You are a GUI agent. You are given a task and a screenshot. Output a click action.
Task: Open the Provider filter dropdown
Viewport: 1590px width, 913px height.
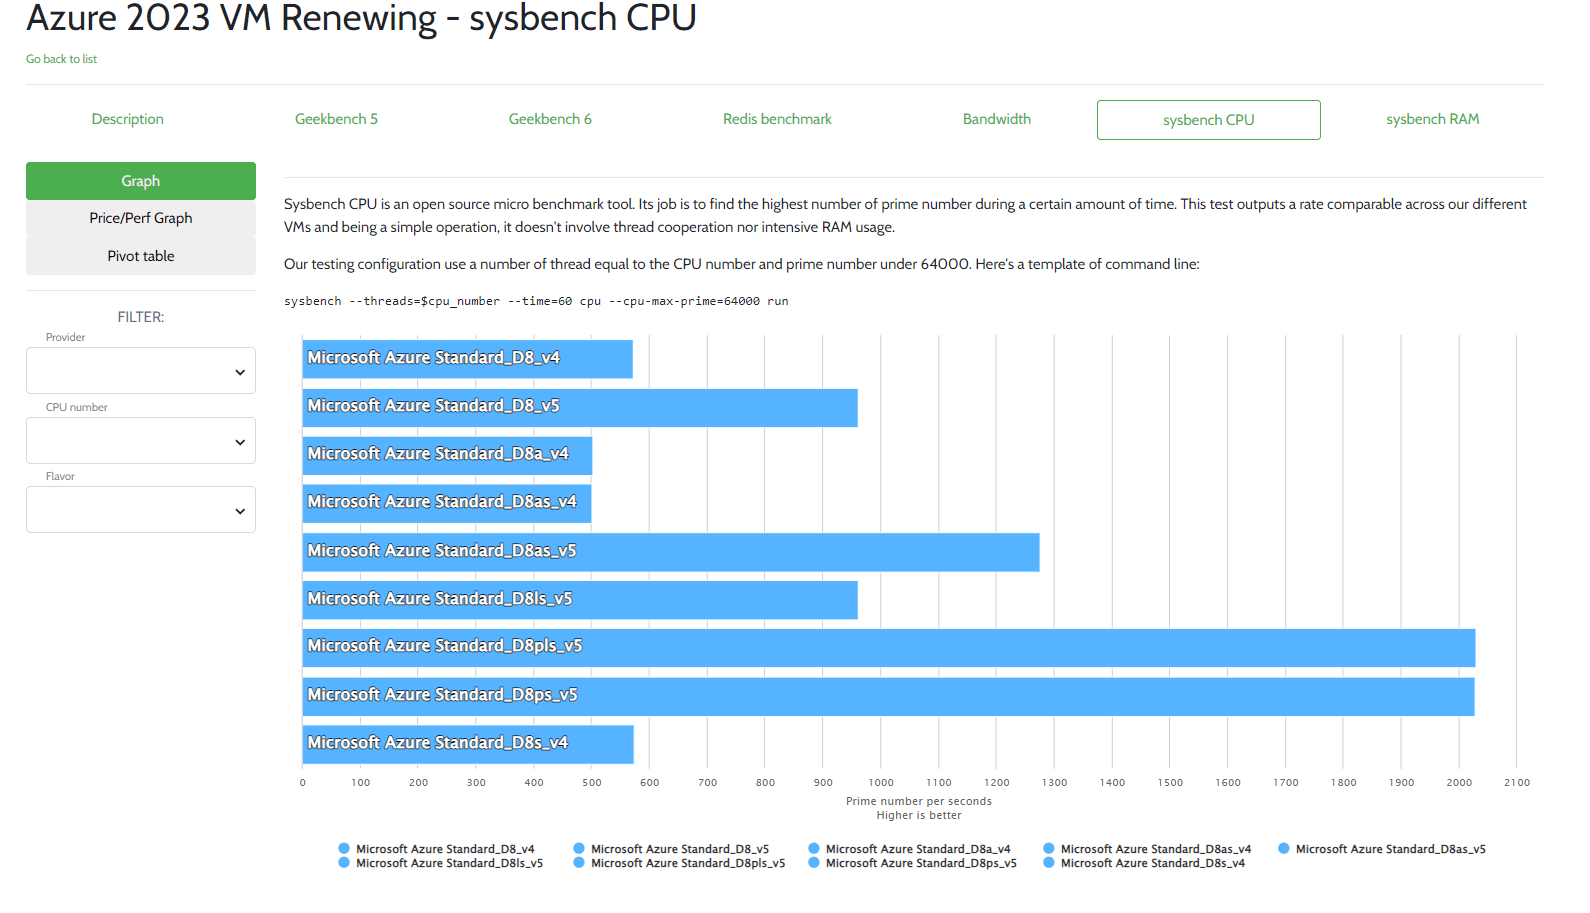(140, 370)
